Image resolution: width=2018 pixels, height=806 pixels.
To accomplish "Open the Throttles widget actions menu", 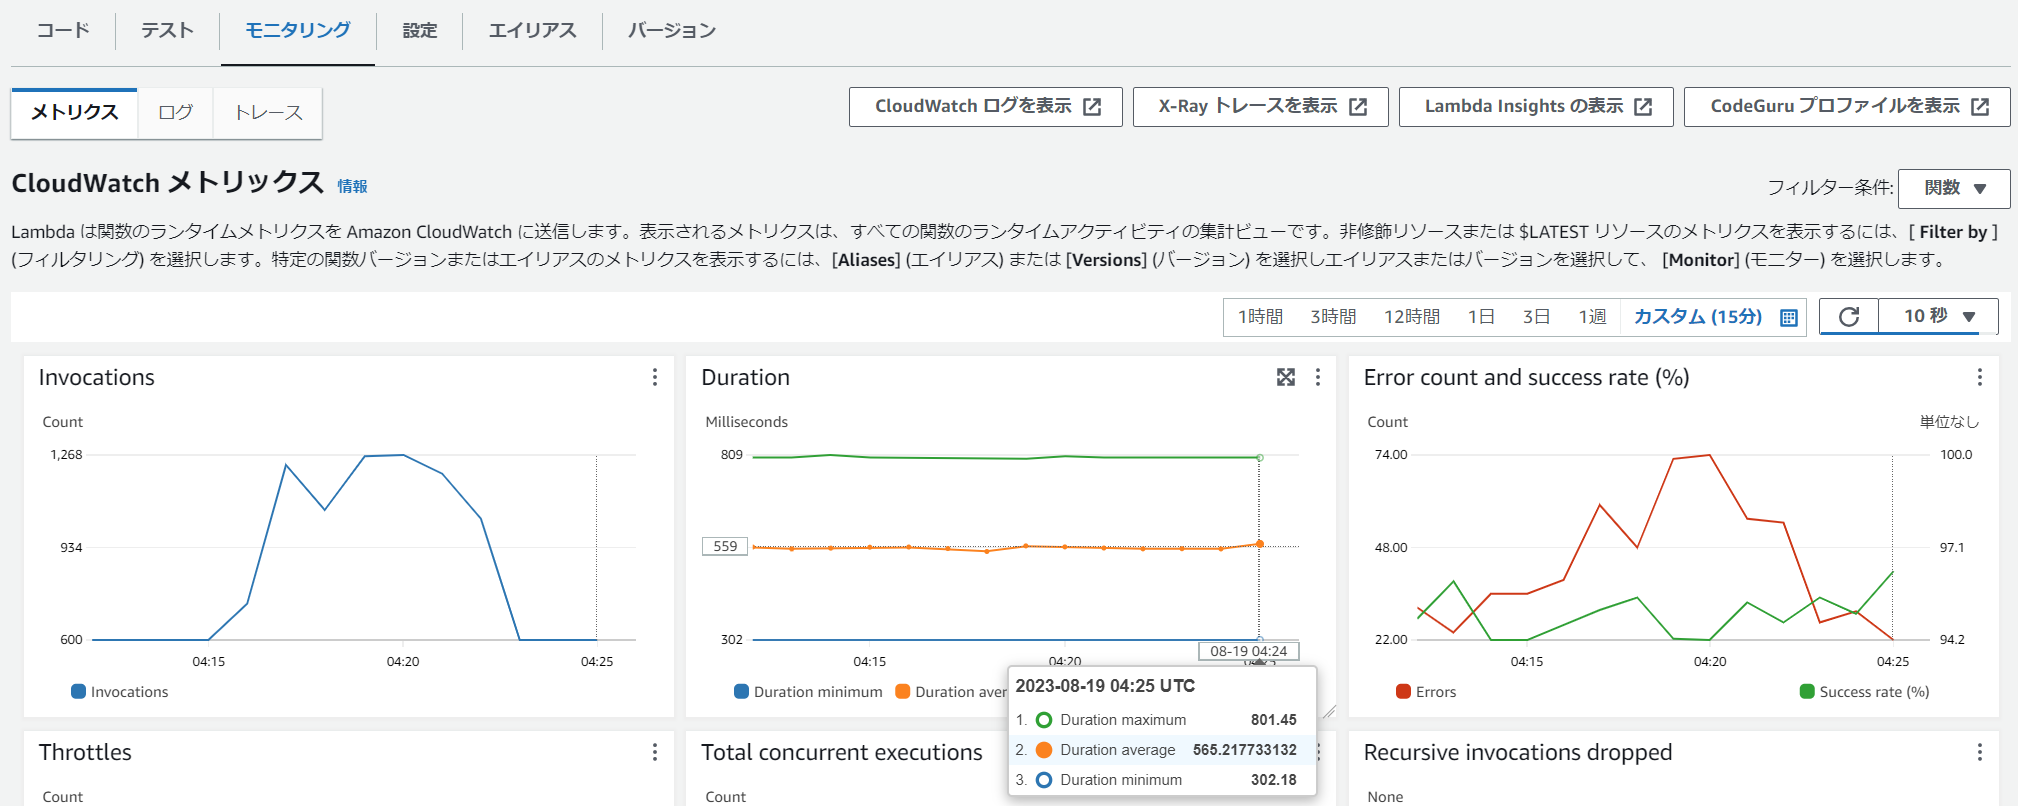I will pos(655,752).
